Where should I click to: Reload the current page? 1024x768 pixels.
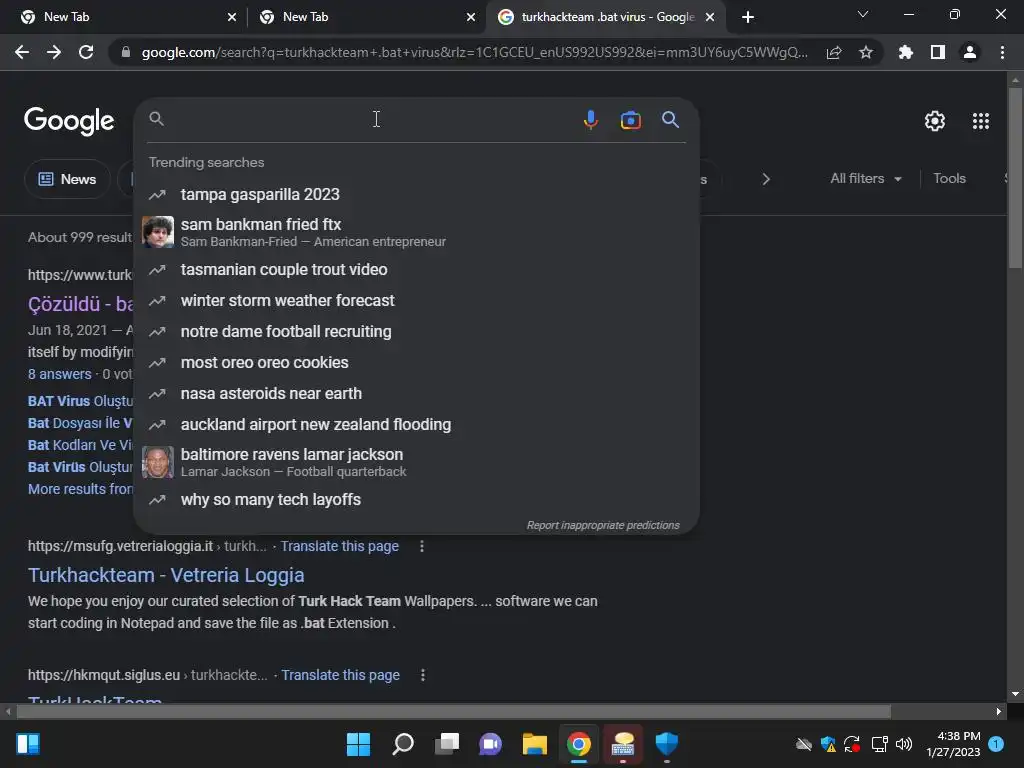pyautogui.click(x=86, y=52)
